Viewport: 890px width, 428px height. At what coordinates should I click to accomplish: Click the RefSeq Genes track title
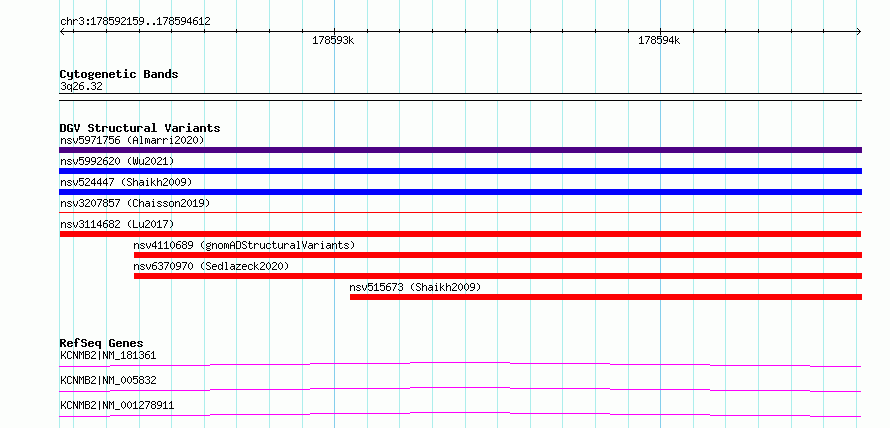[102, 343]
